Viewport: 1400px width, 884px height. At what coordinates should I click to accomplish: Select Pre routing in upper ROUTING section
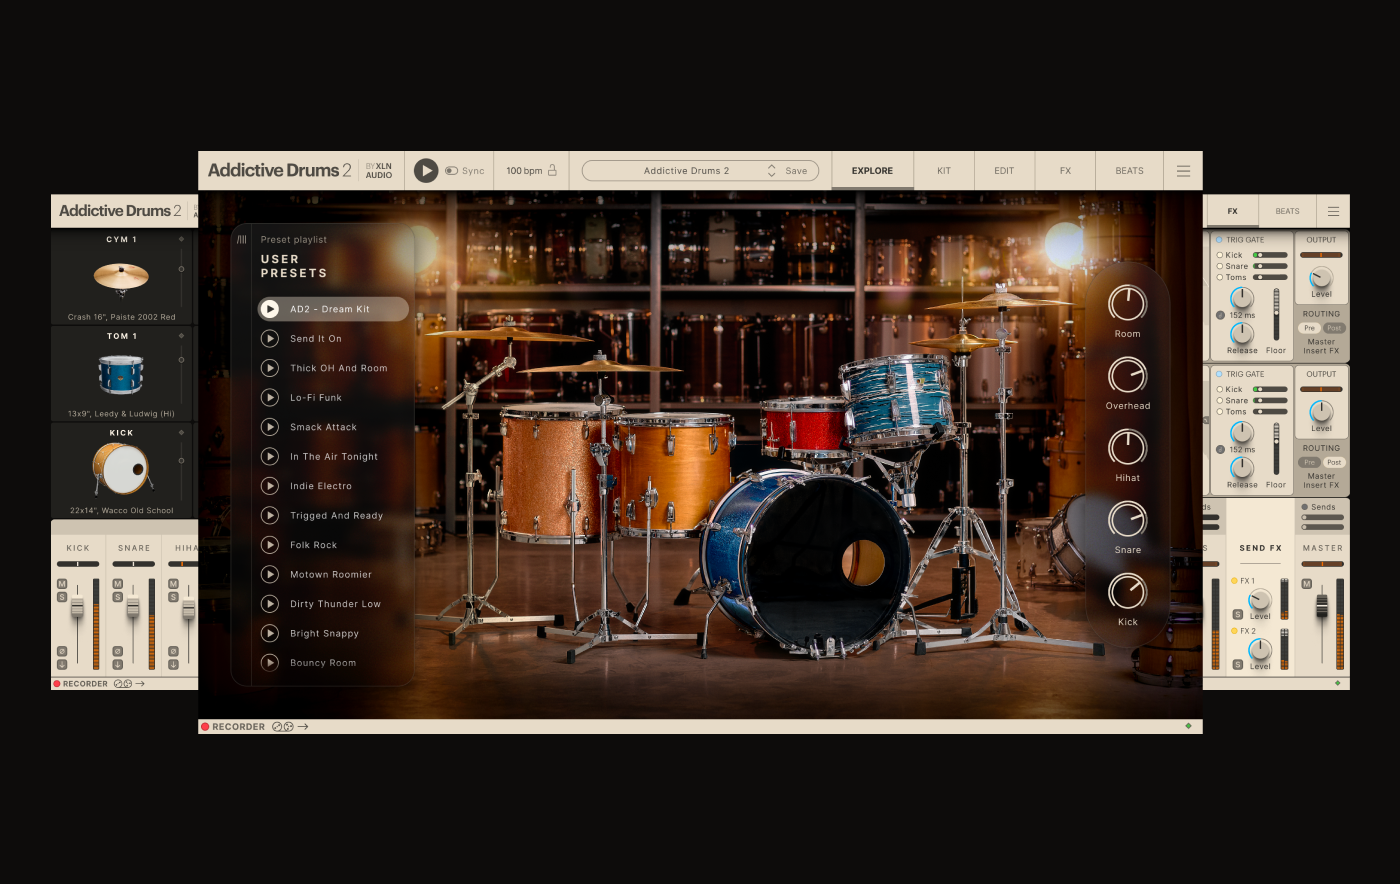[1309, 328]
